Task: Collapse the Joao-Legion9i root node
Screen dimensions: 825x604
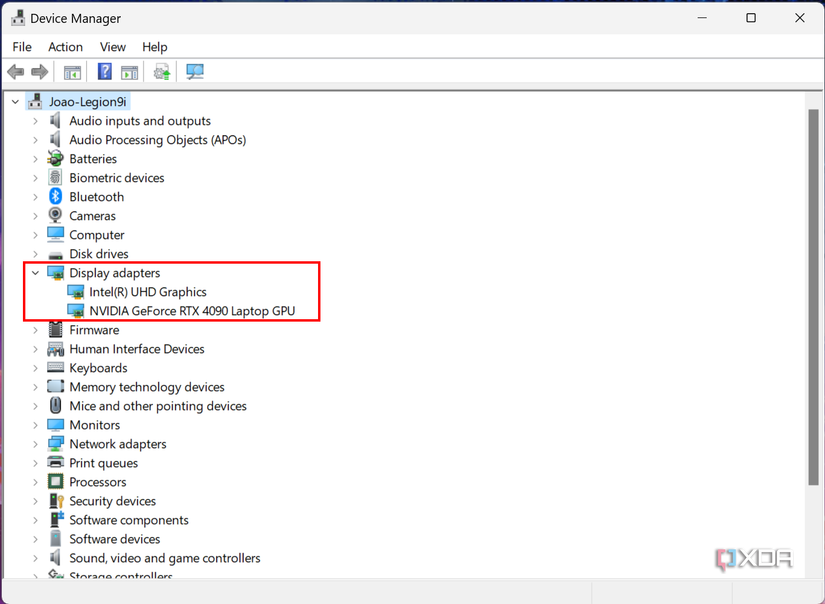Action: point(15,101)
